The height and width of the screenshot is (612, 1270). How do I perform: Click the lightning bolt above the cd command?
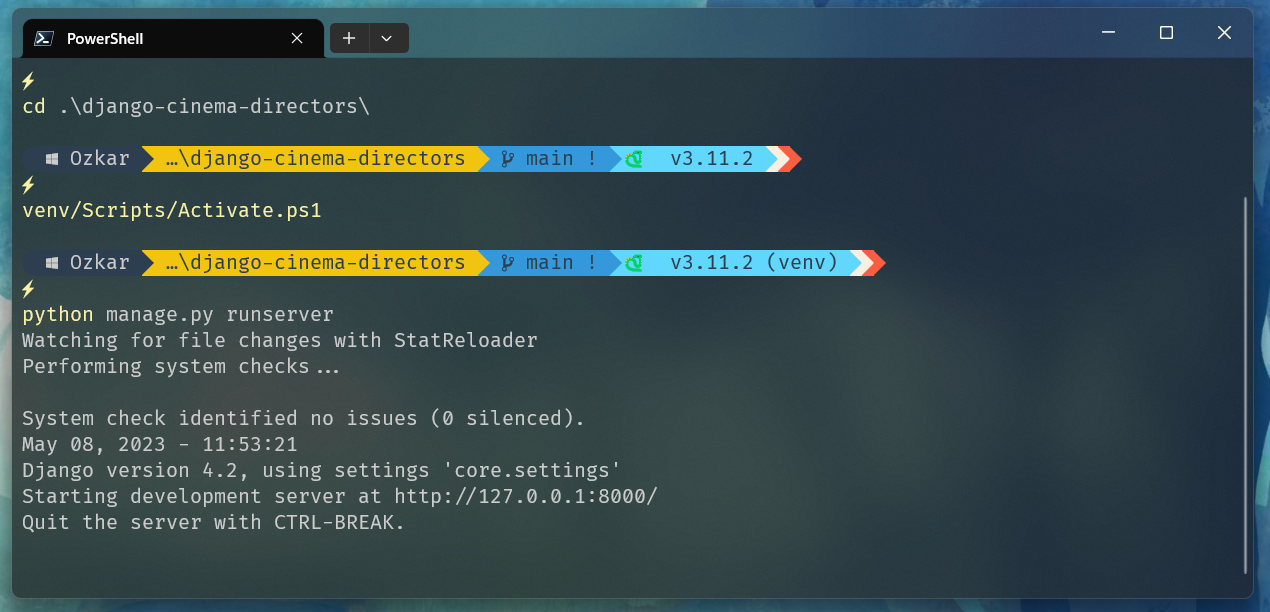(x=28, y=80)
